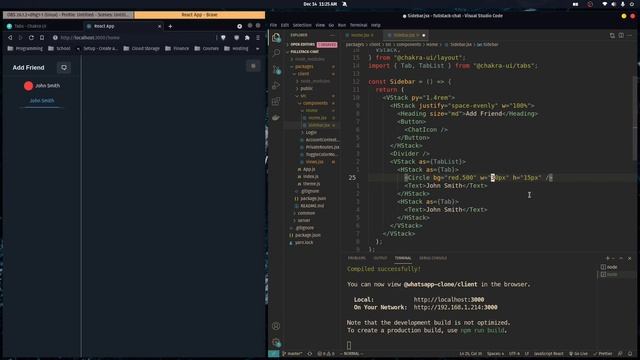Open Run and Debug view in VS Code

276,85
